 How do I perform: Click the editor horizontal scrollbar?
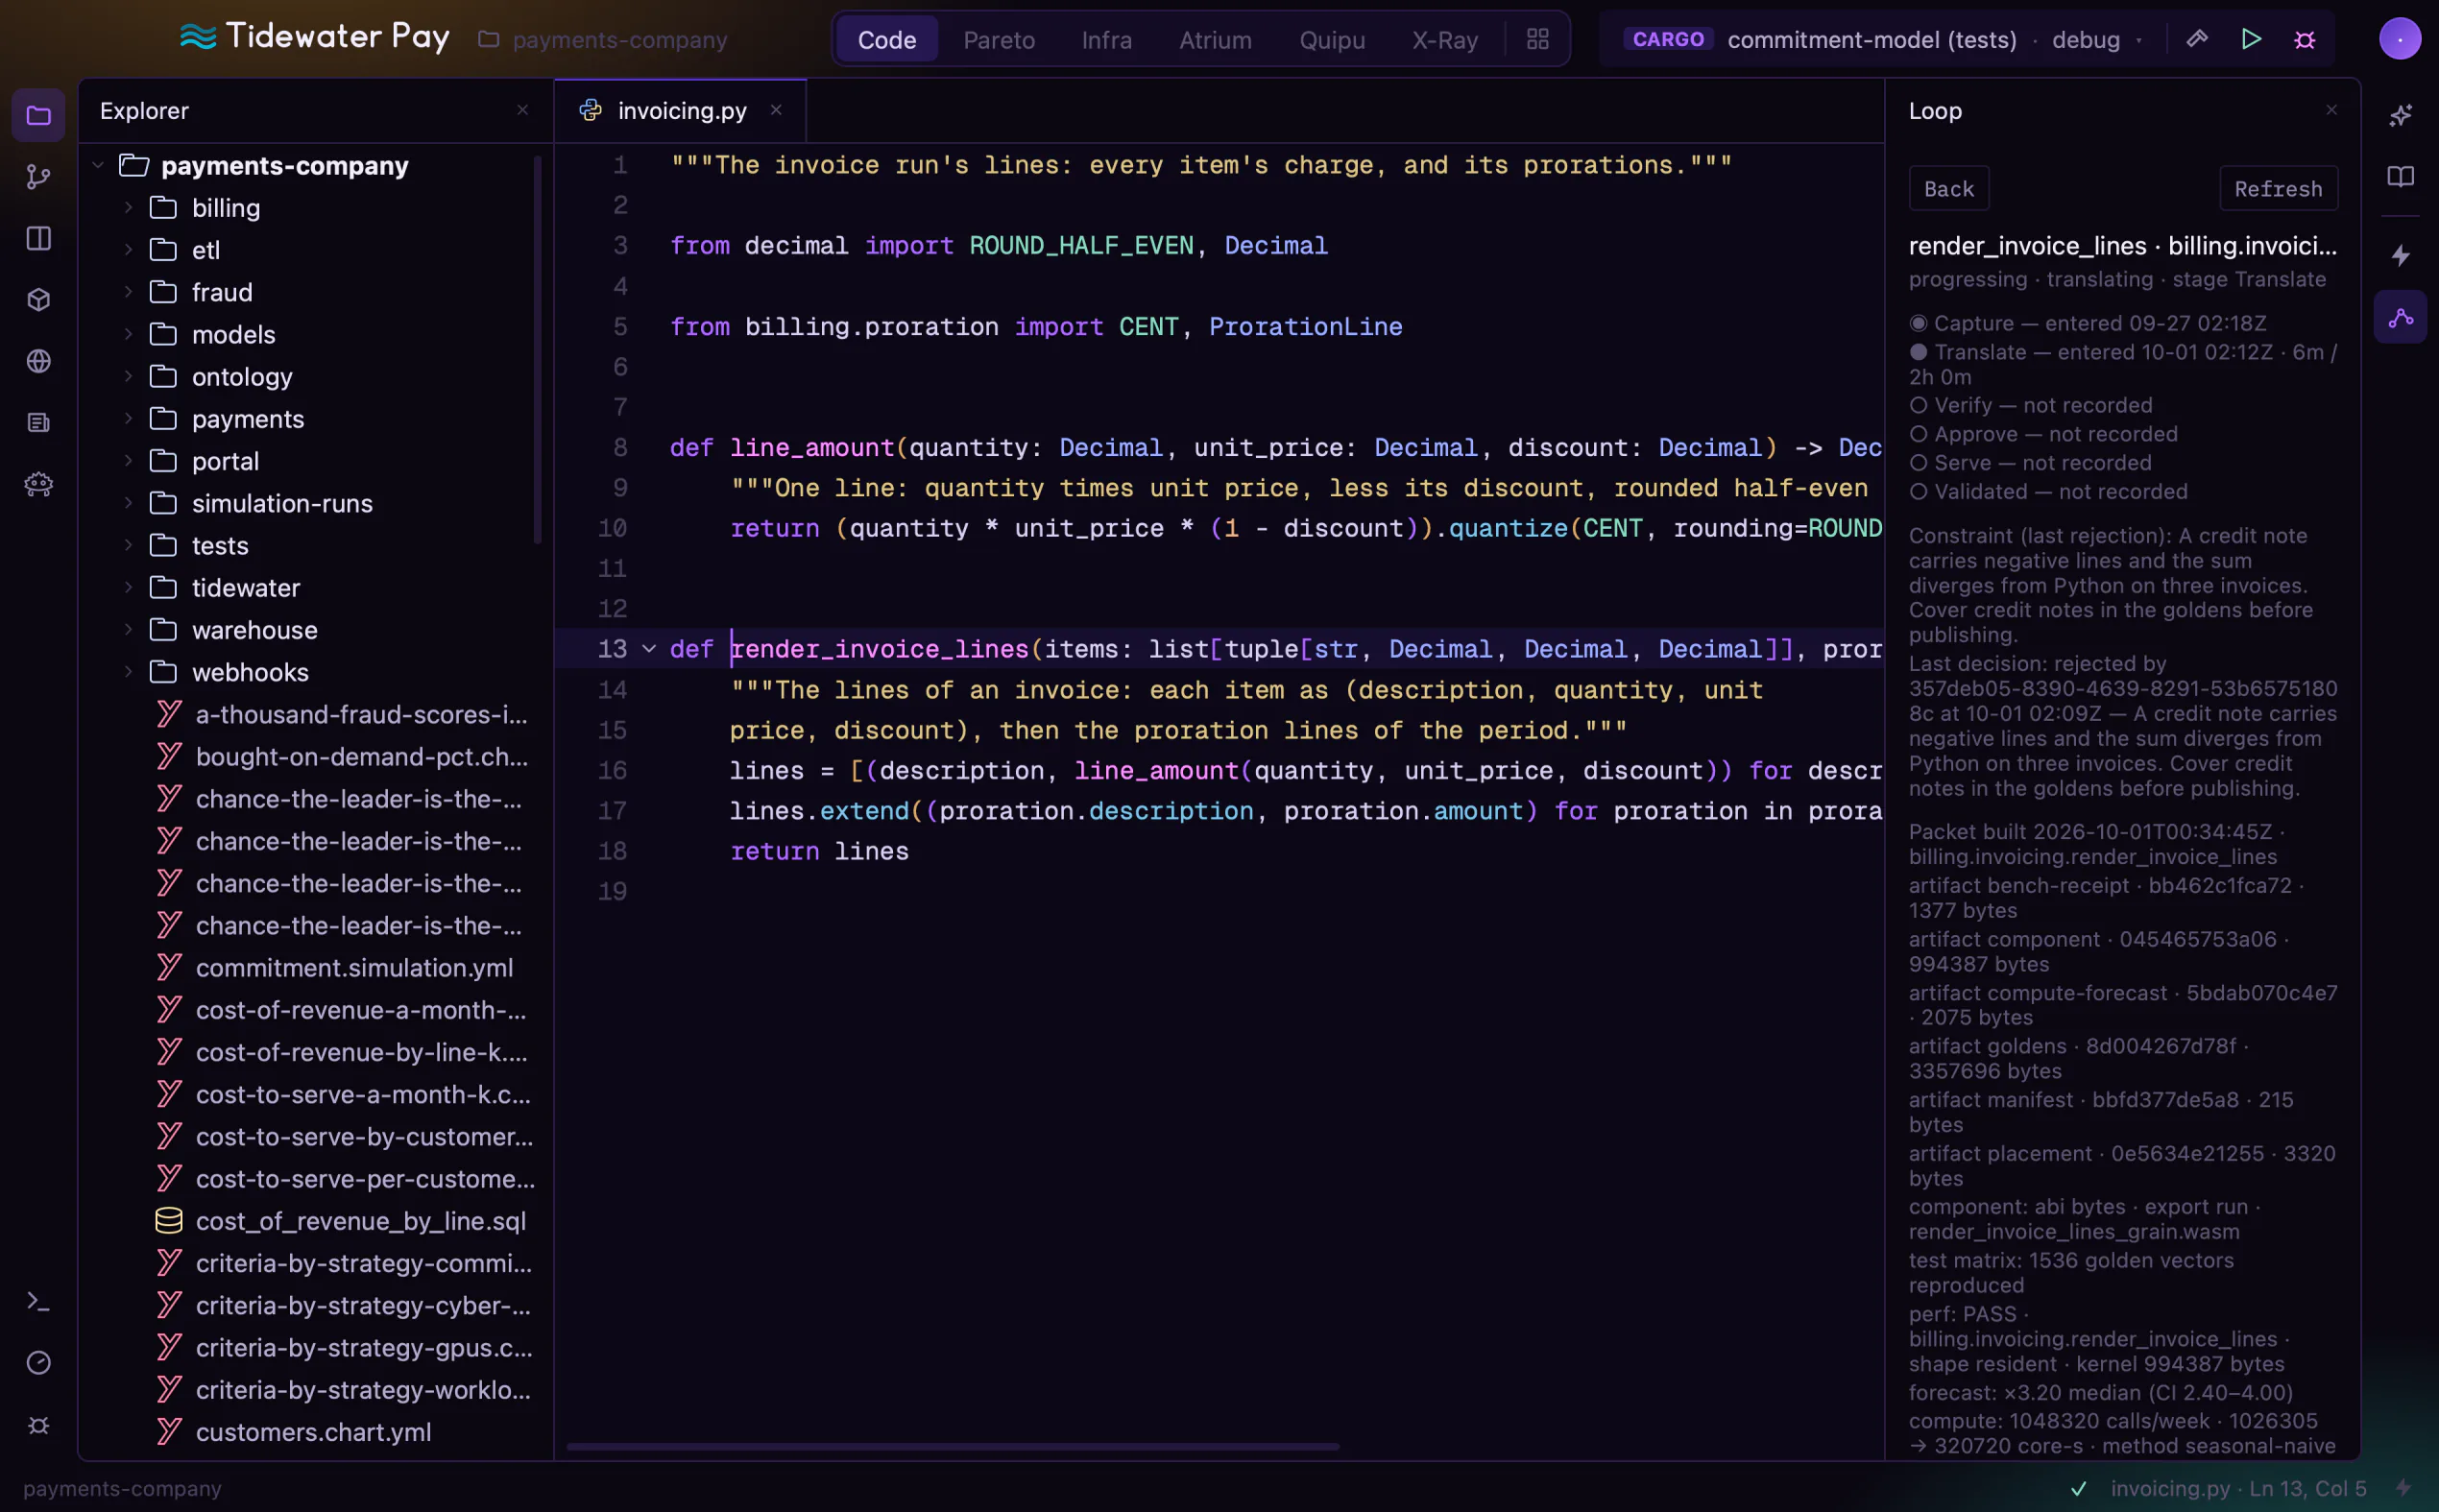952,1446
